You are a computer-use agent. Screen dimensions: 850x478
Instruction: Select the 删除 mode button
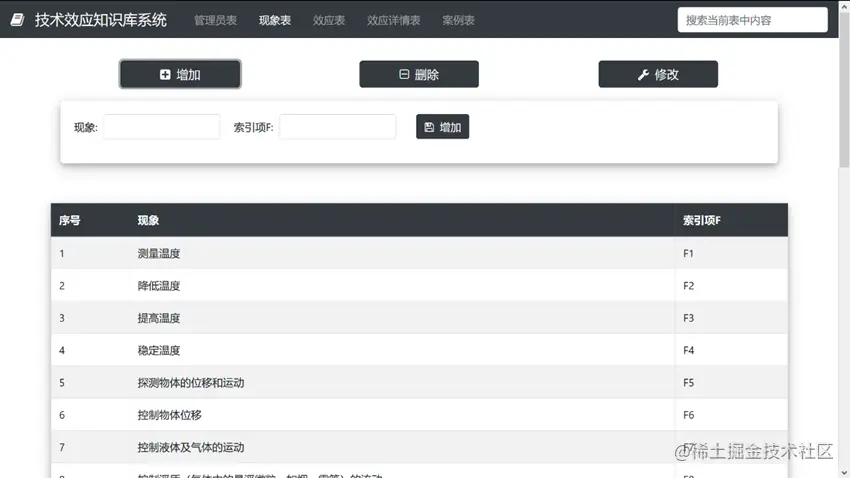(419, 74)
